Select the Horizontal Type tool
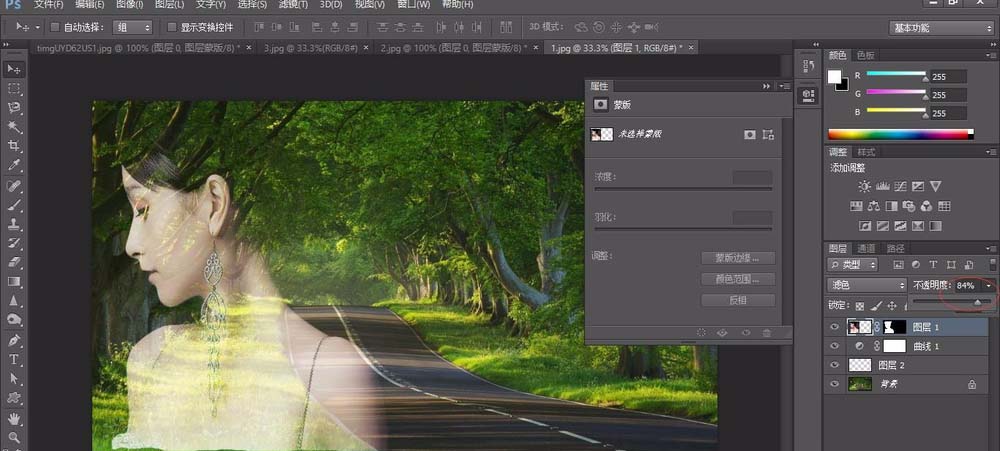Viewport: 1000px width, 451px height. tap(13, 360)
